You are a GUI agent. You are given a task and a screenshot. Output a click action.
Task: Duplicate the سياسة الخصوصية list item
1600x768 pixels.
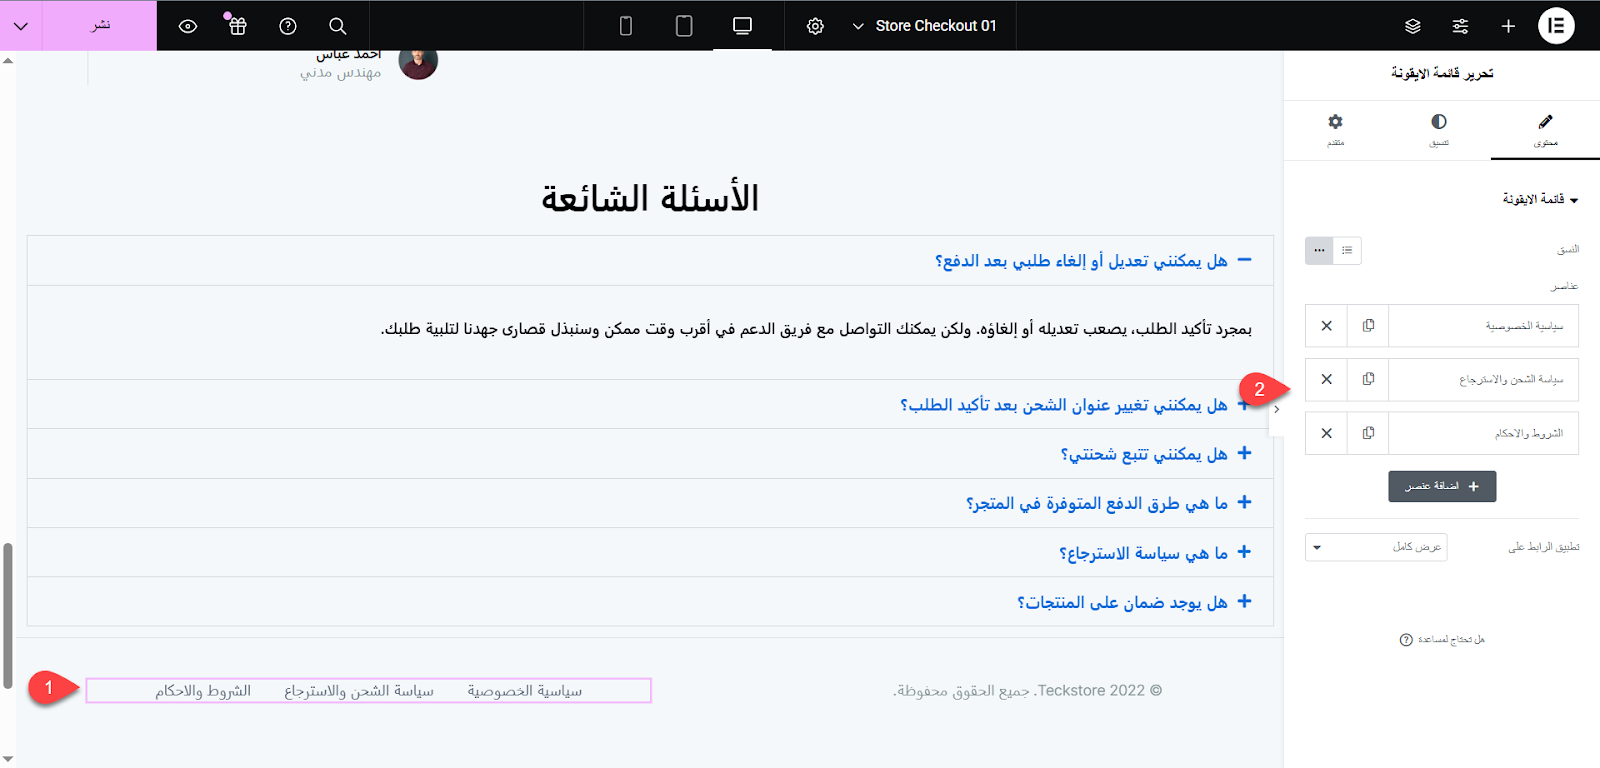point(1368,326)
